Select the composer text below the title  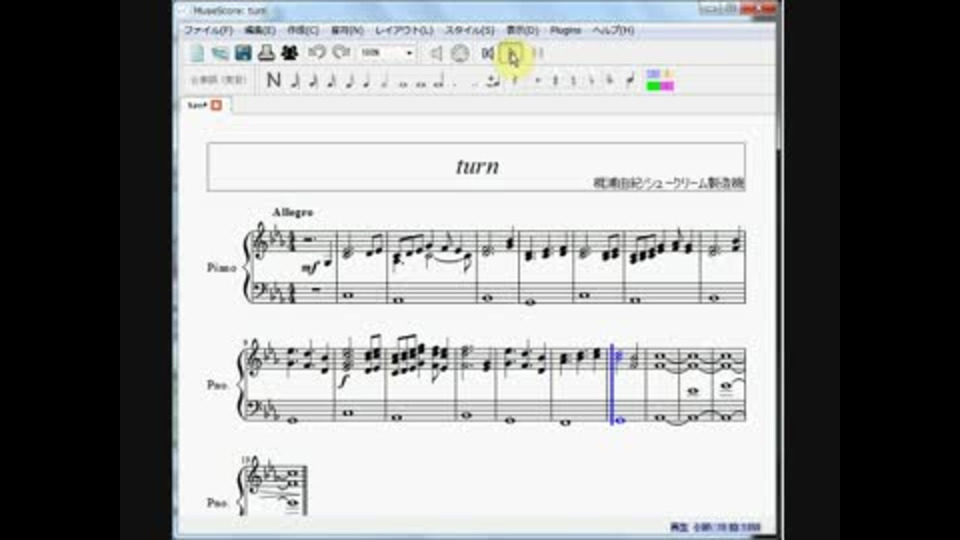[x=669, y=183]
